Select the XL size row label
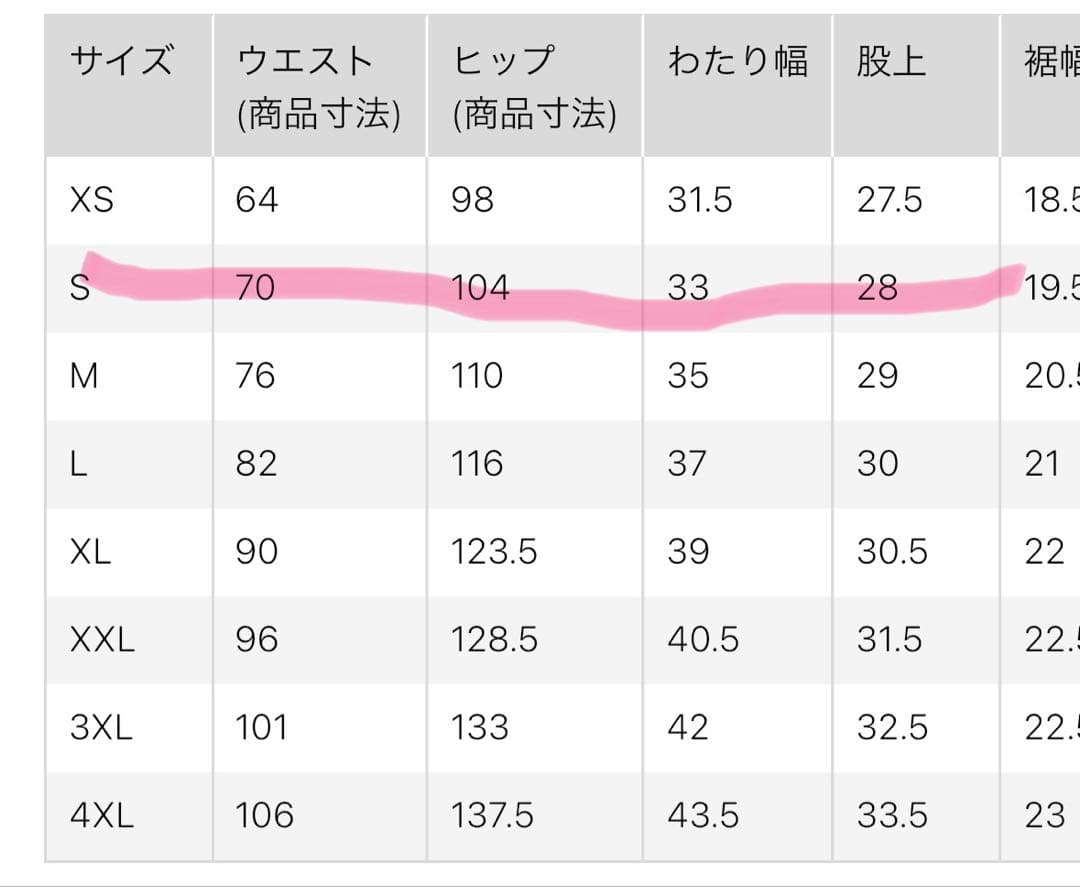 [90, 552]
